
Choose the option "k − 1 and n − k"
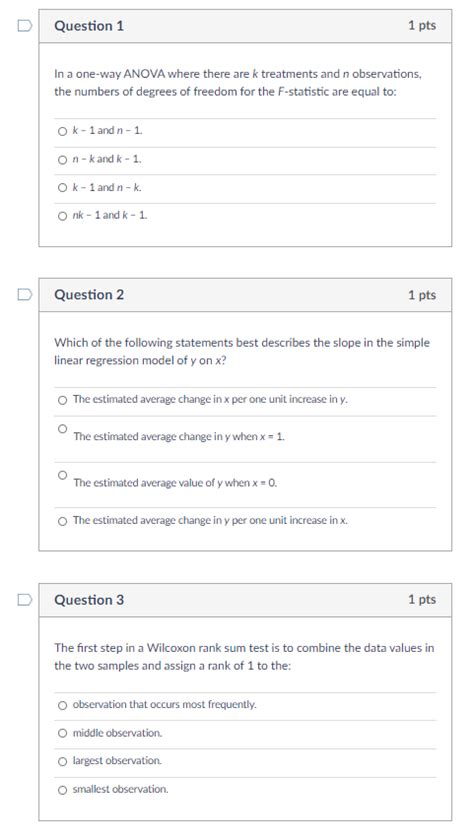pyautogui.click(x=63, y=188)
